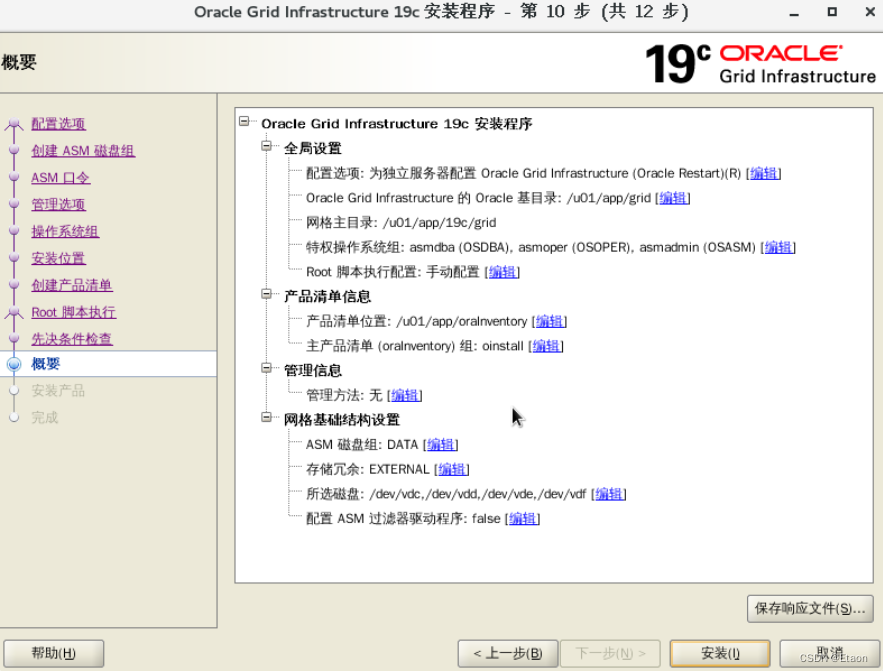The height and width of the screenshot is (672, 883).
Task: Go to the 安装位置 step
Action: [59, 259]
